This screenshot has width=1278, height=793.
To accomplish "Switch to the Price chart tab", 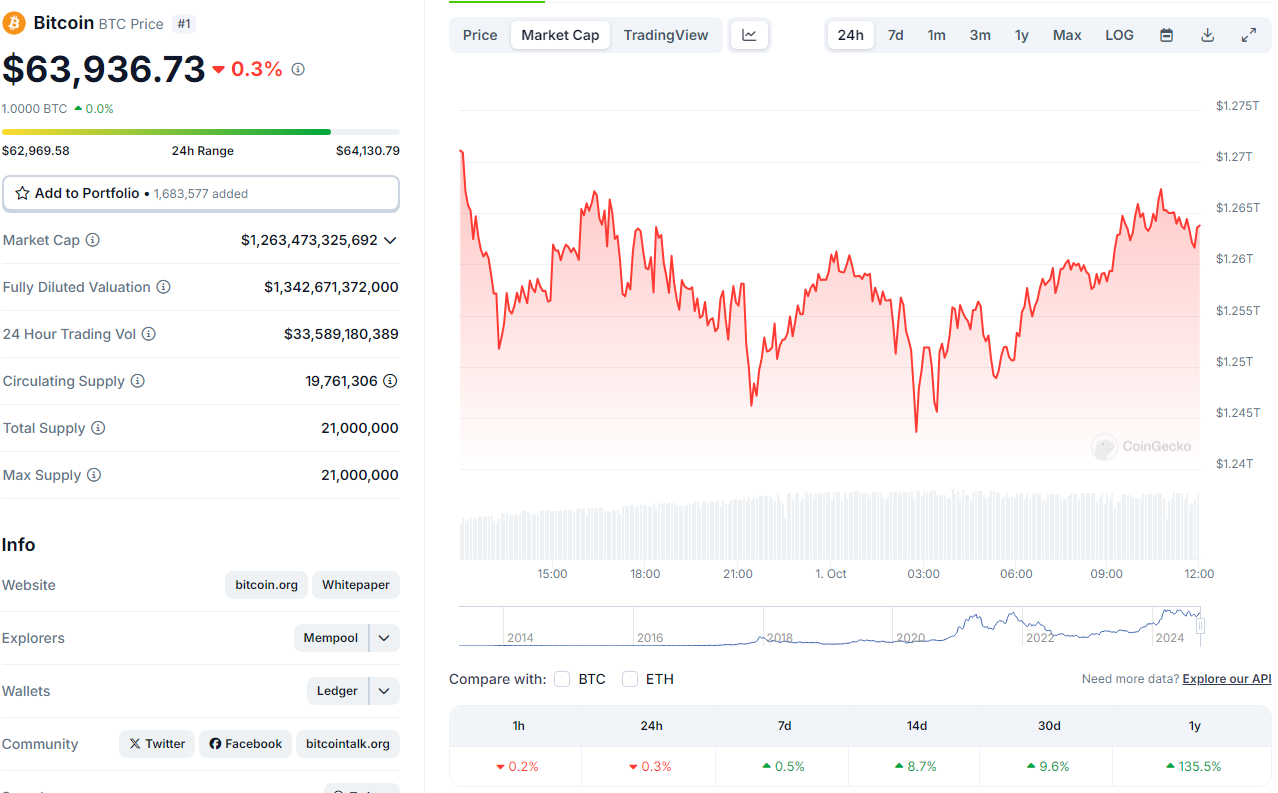I will point(480,35).
